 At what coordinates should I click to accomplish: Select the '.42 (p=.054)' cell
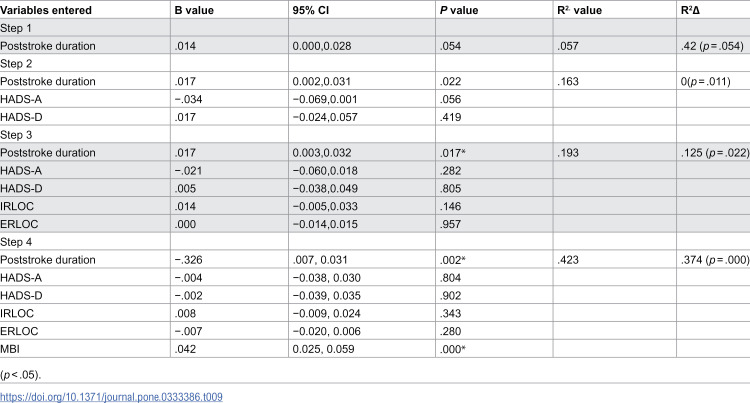[x=712, y=46]
